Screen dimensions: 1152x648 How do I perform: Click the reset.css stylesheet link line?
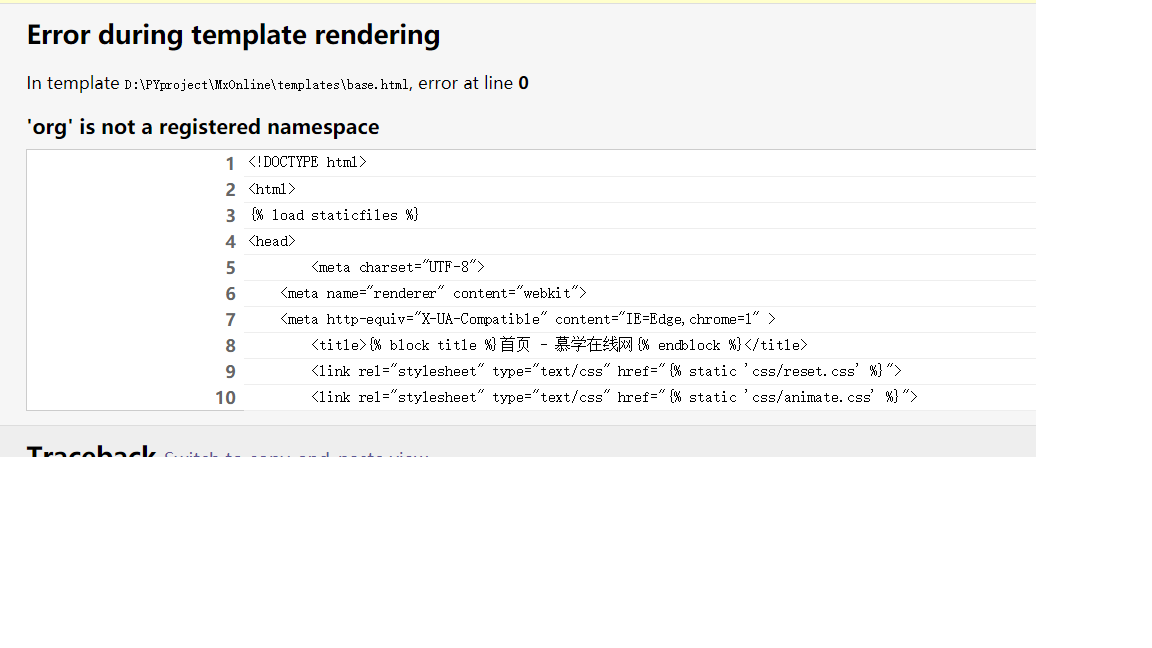coord(606,371)
